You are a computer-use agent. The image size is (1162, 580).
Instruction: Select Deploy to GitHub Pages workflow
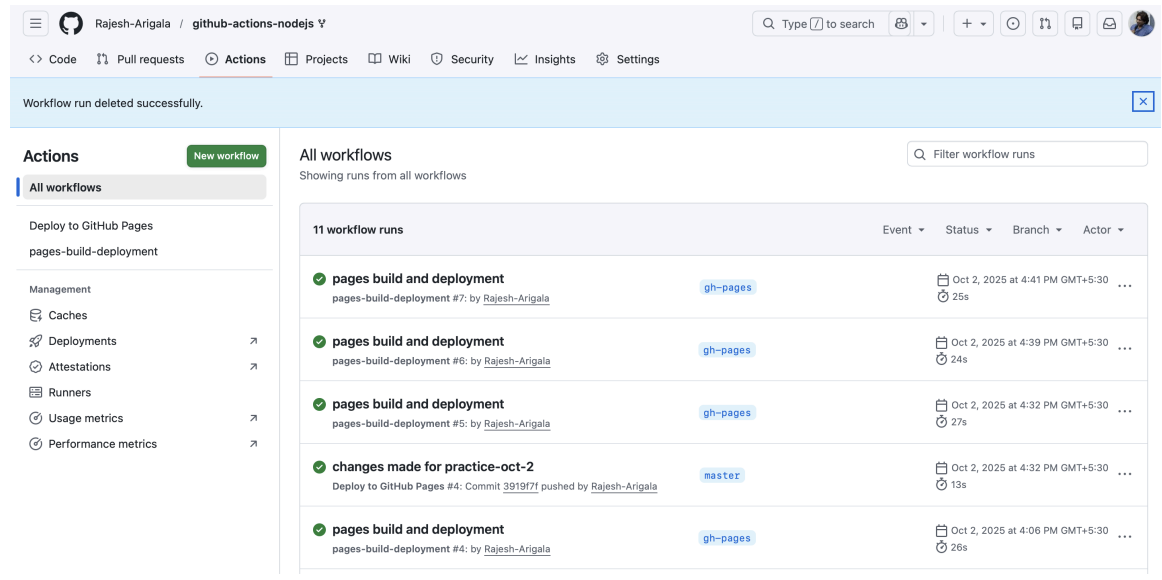91,225
